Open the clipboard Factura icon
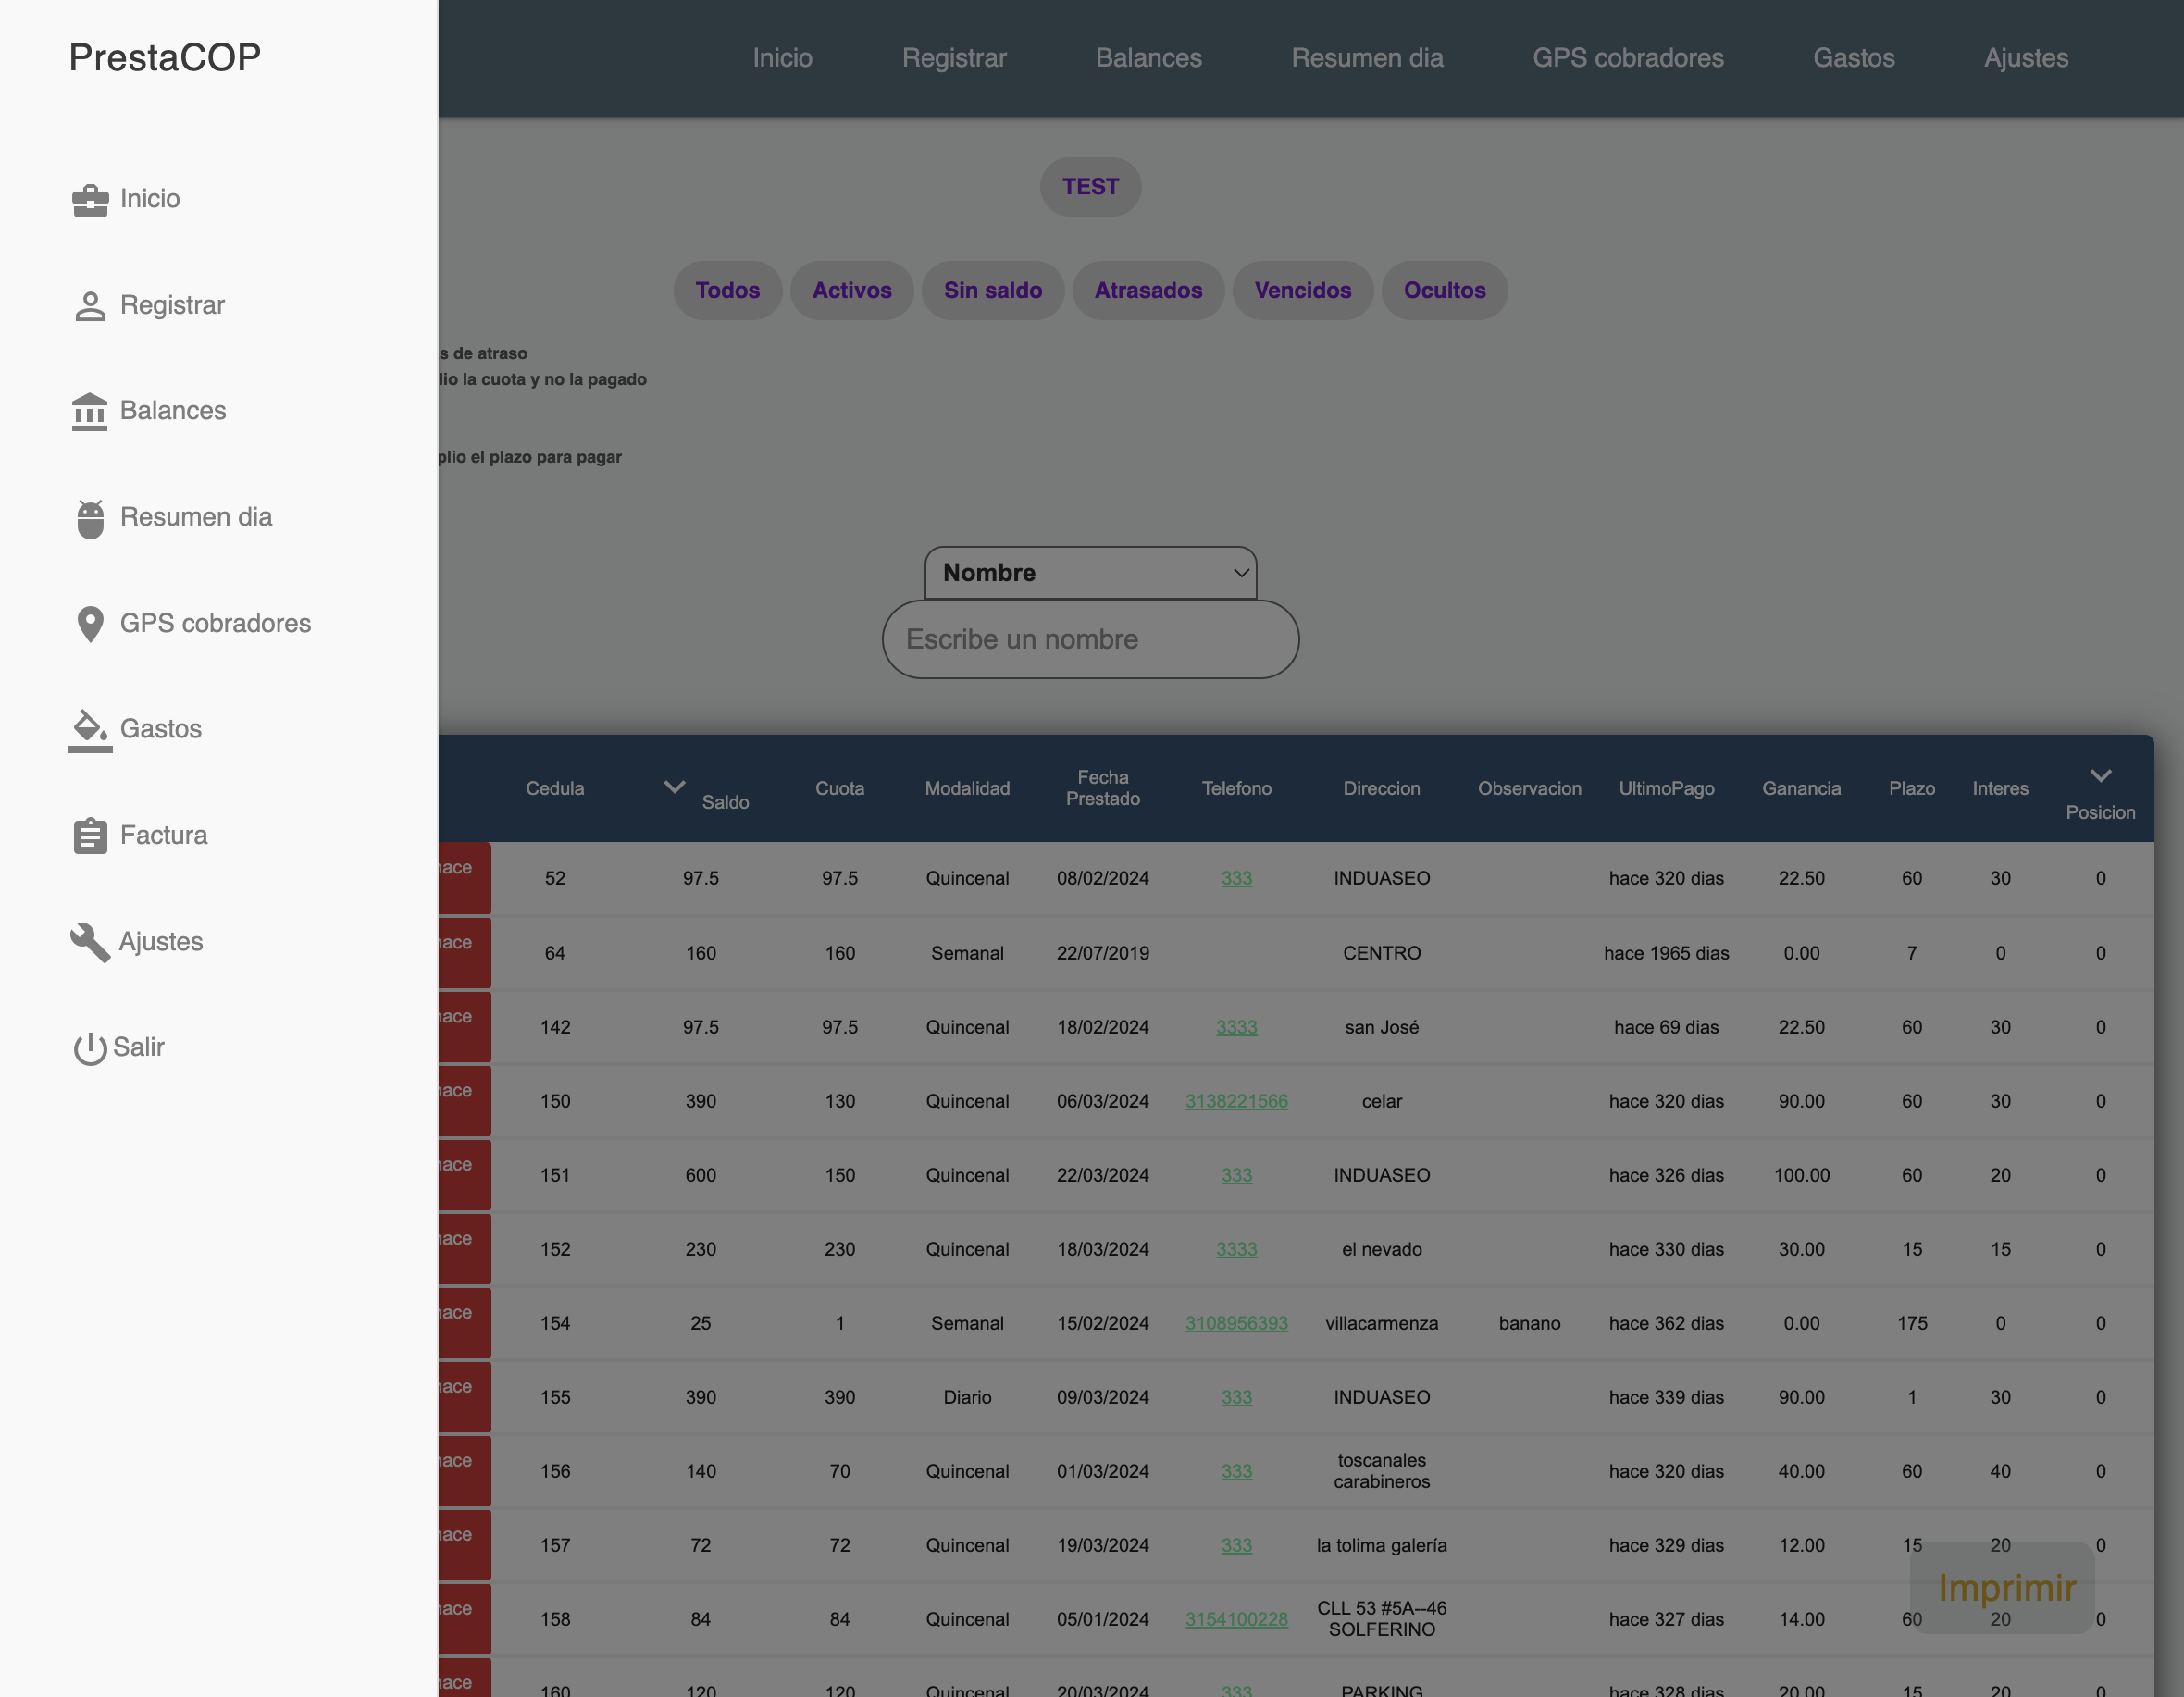The image size is (2184, 1697). pyautogui.click(x=90, y=836)
